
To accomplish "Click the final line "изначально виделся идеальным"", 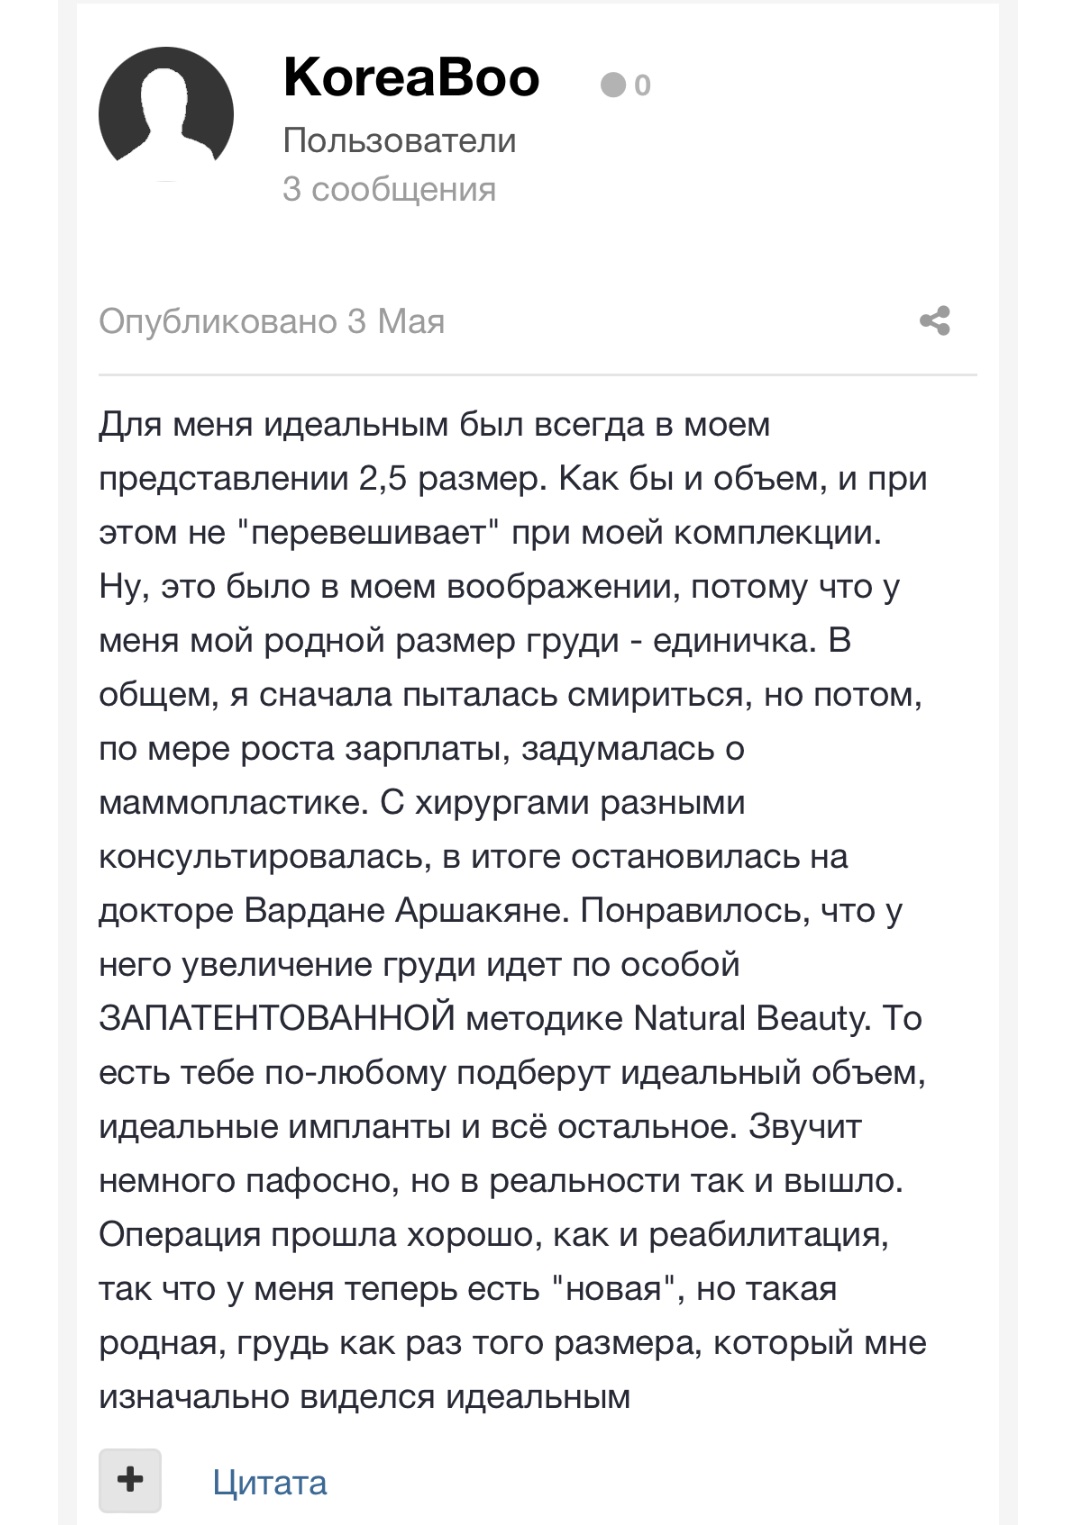I will 364,1397.
